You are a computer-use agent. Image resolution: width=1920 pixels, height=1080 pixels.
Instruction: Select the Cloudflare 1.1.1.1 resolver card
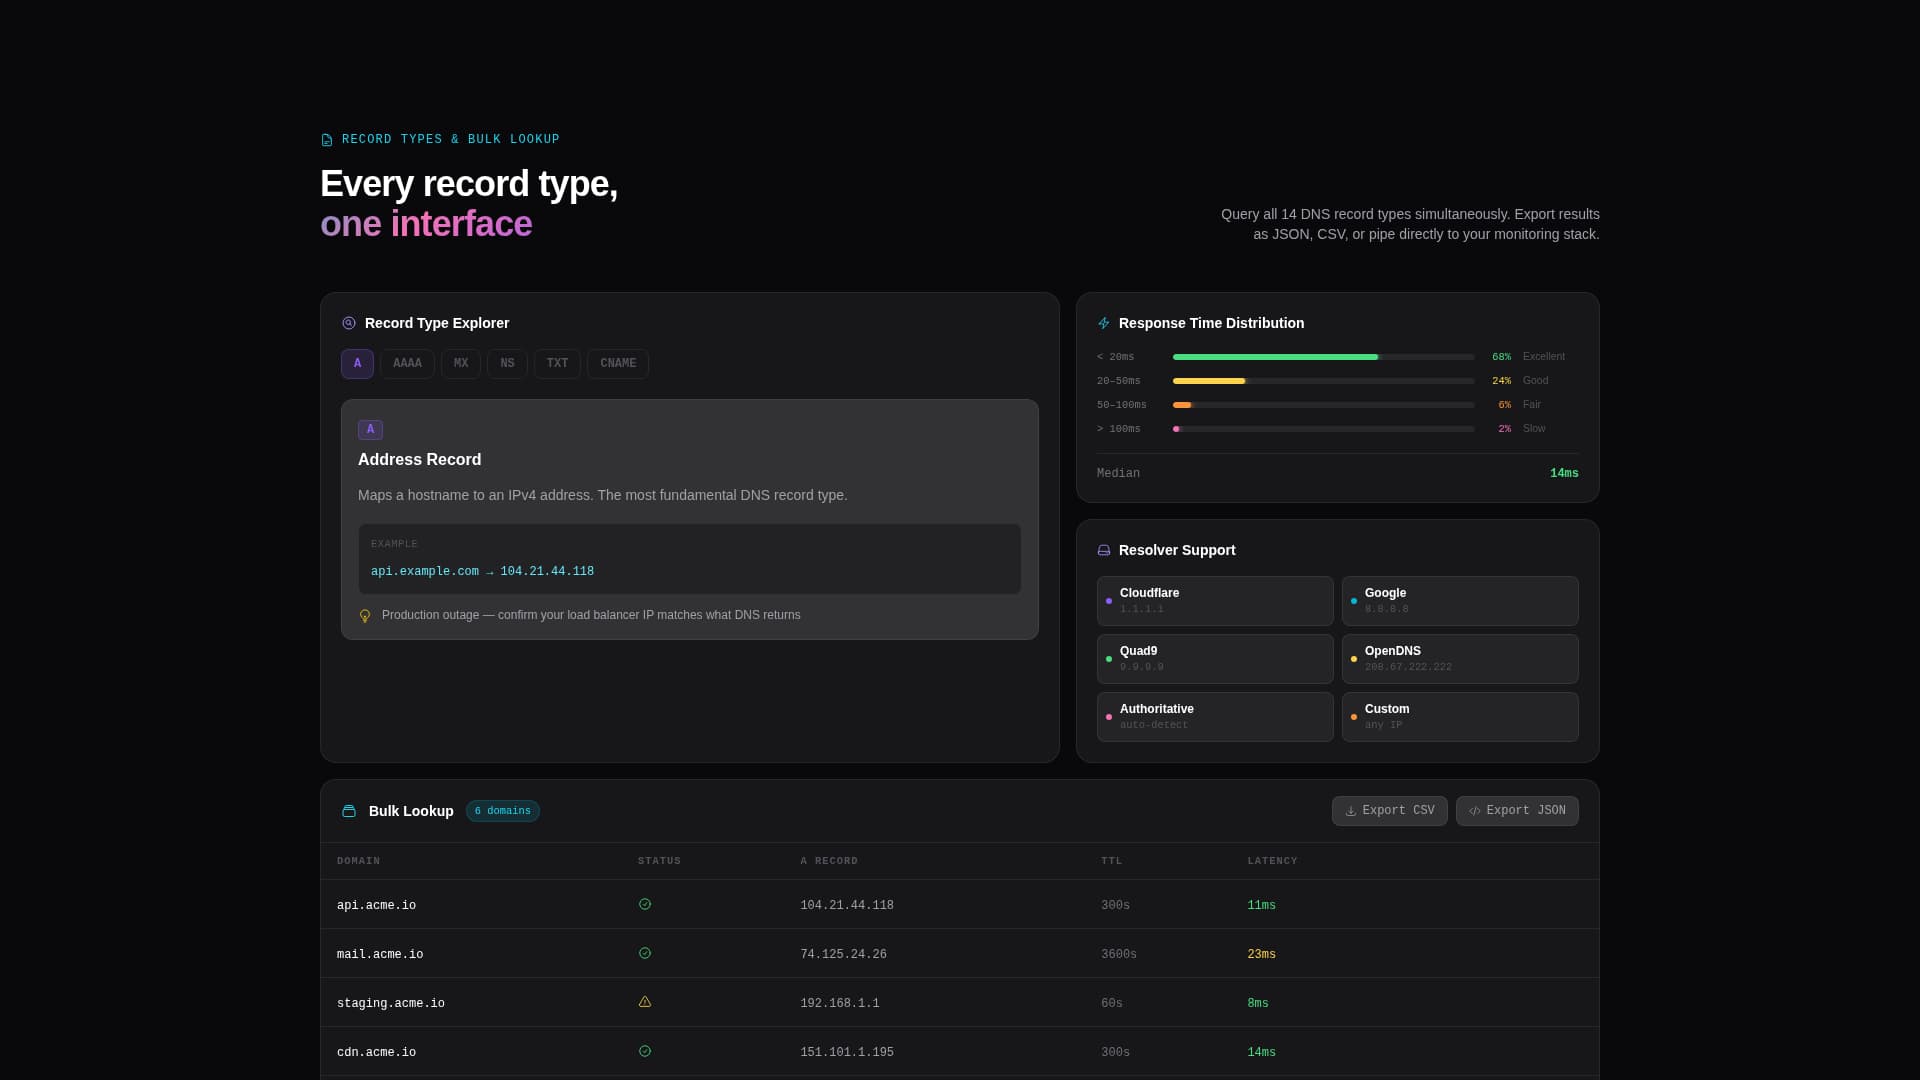[1215, 601]
